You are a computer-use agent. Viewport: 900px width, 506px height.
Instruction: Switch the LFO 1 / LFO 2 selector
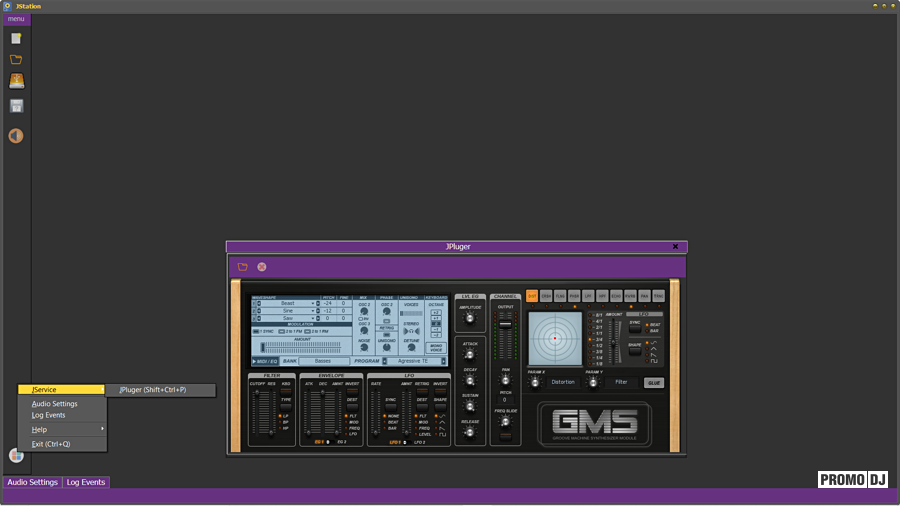click(408, 442)
